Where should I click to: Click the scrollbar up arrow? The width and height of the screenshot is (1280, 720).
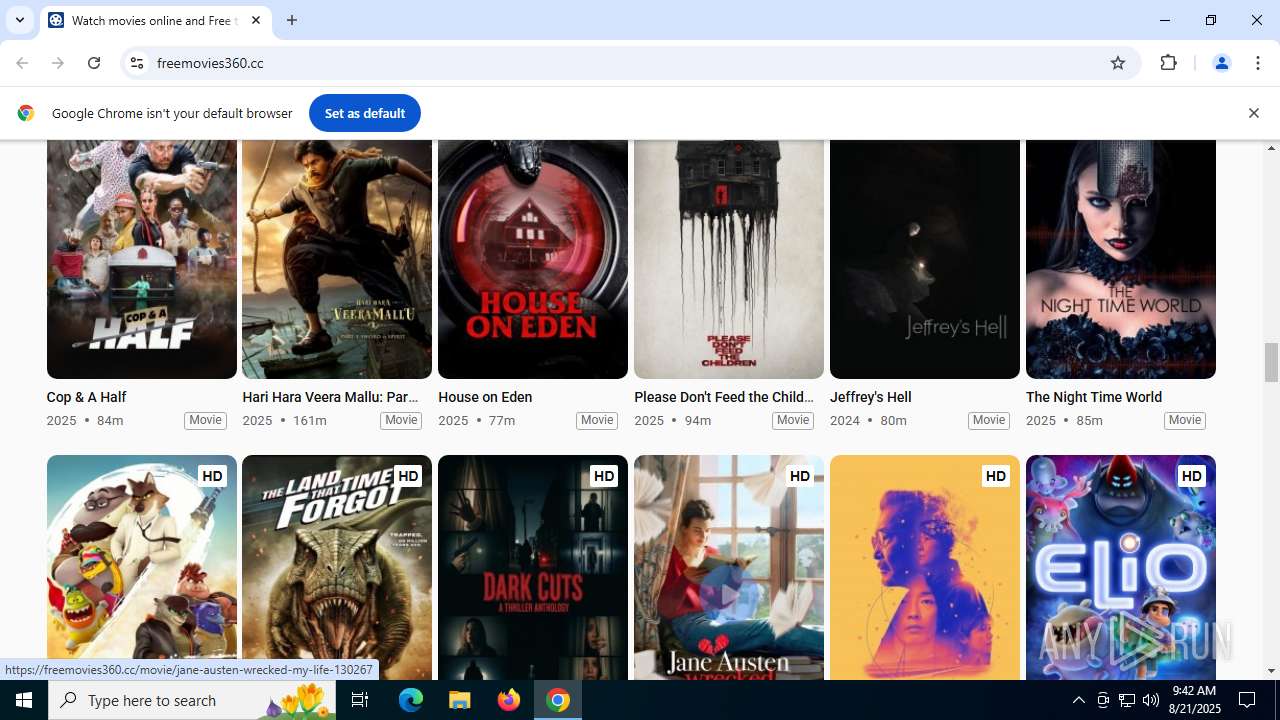click(x=1272, y=148)
